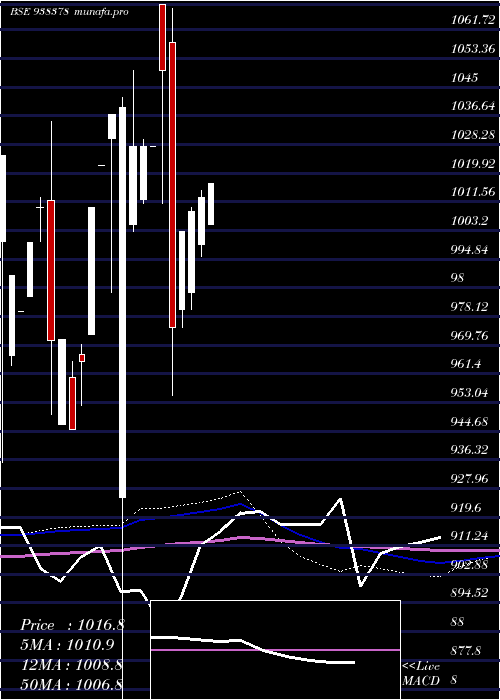Select the 1061.72 price axis label

pos(473,20)
